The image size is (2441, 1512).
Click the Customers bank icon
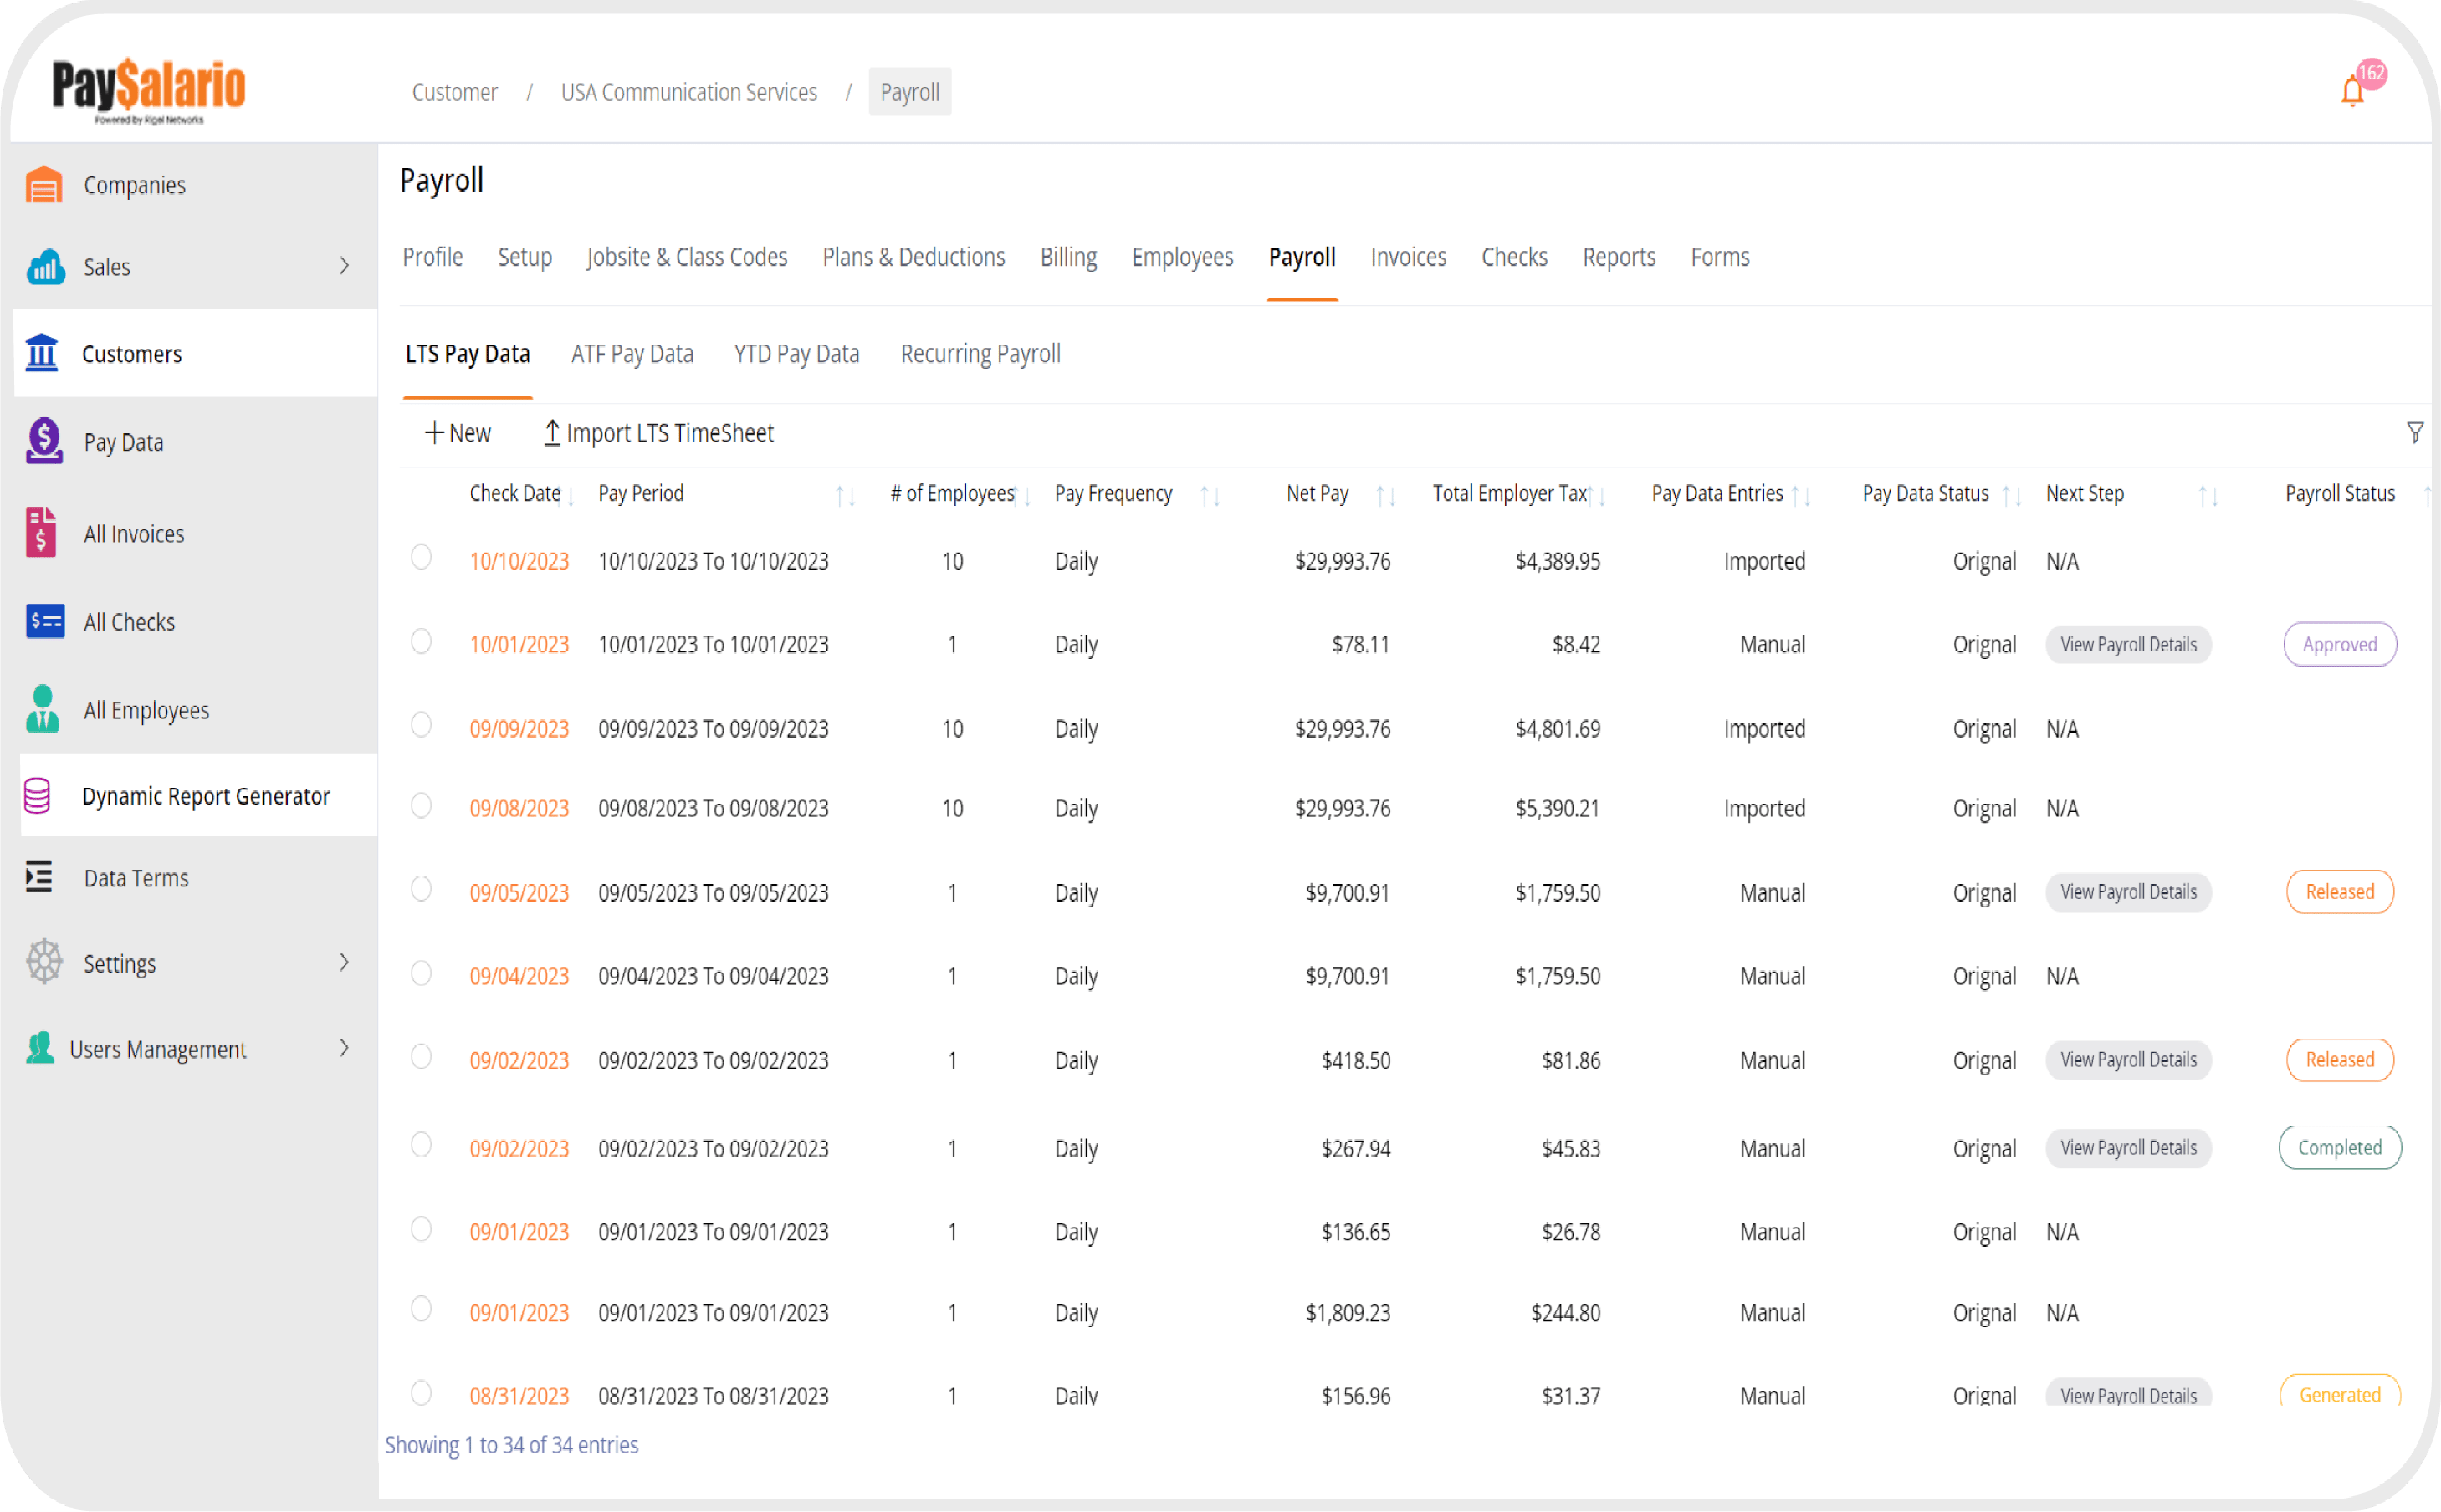42,353
